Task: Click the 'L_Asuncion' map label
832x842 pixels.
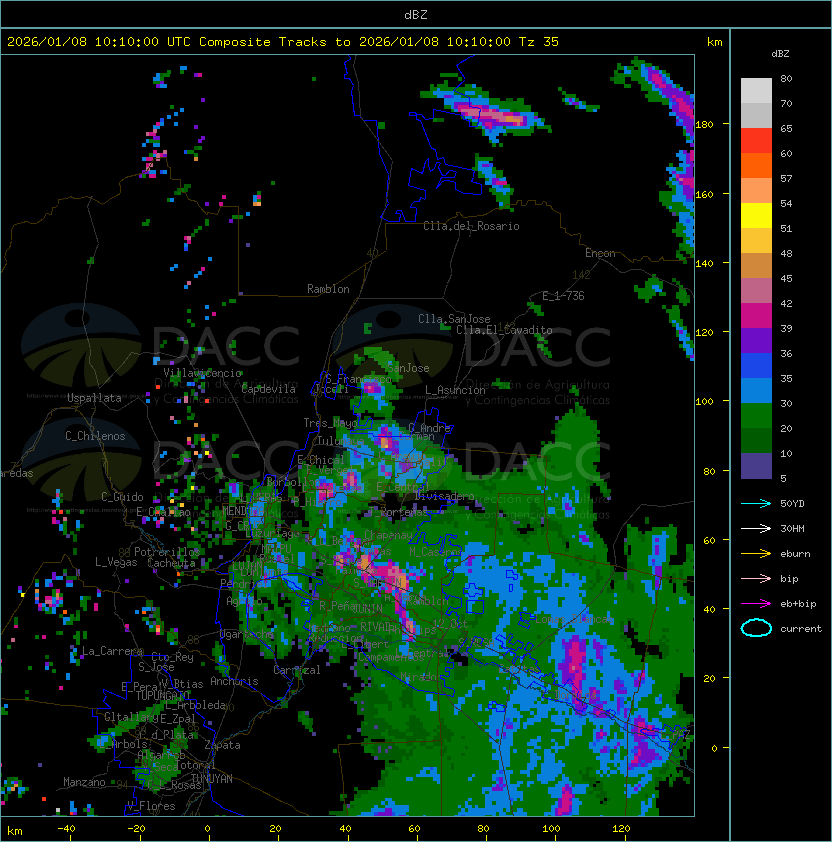Action: pyautogui.click(x=455, y=390)
